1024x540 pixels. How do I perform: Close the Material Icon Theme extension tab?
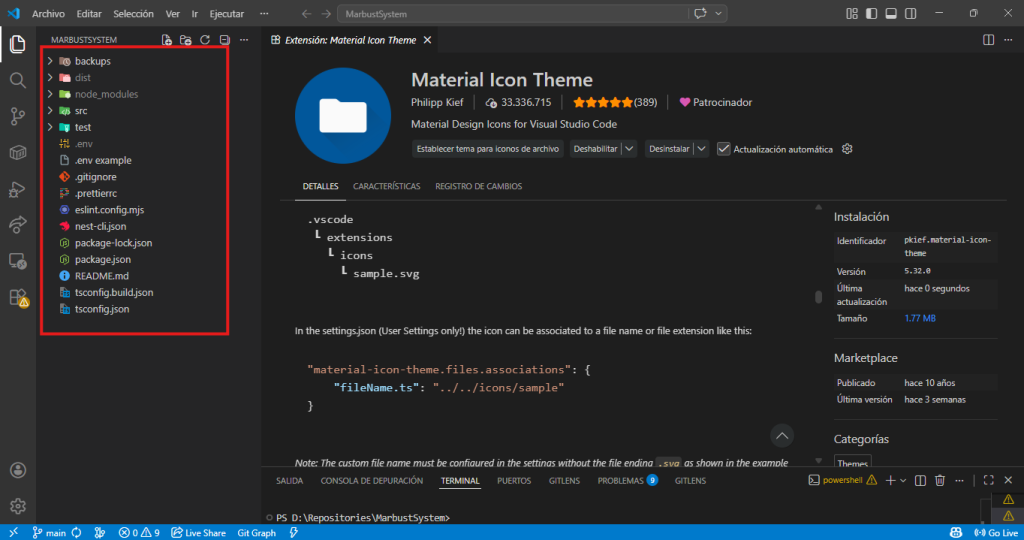point(427,40)
